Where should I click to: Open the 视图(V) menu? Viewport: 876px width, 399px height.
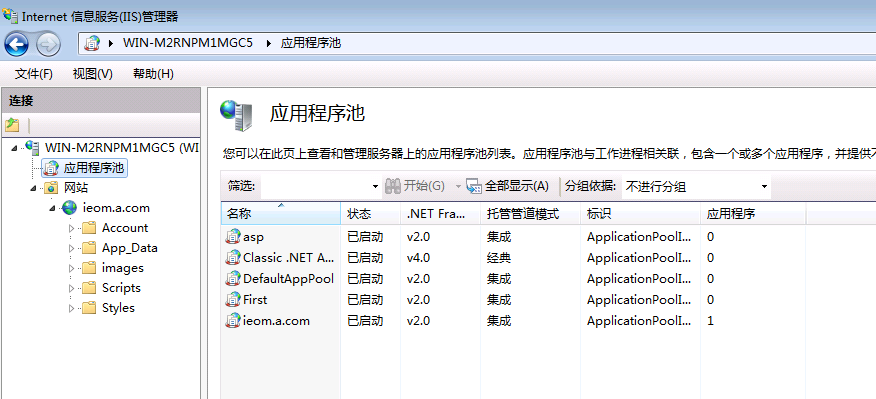(x=93, y=74)
